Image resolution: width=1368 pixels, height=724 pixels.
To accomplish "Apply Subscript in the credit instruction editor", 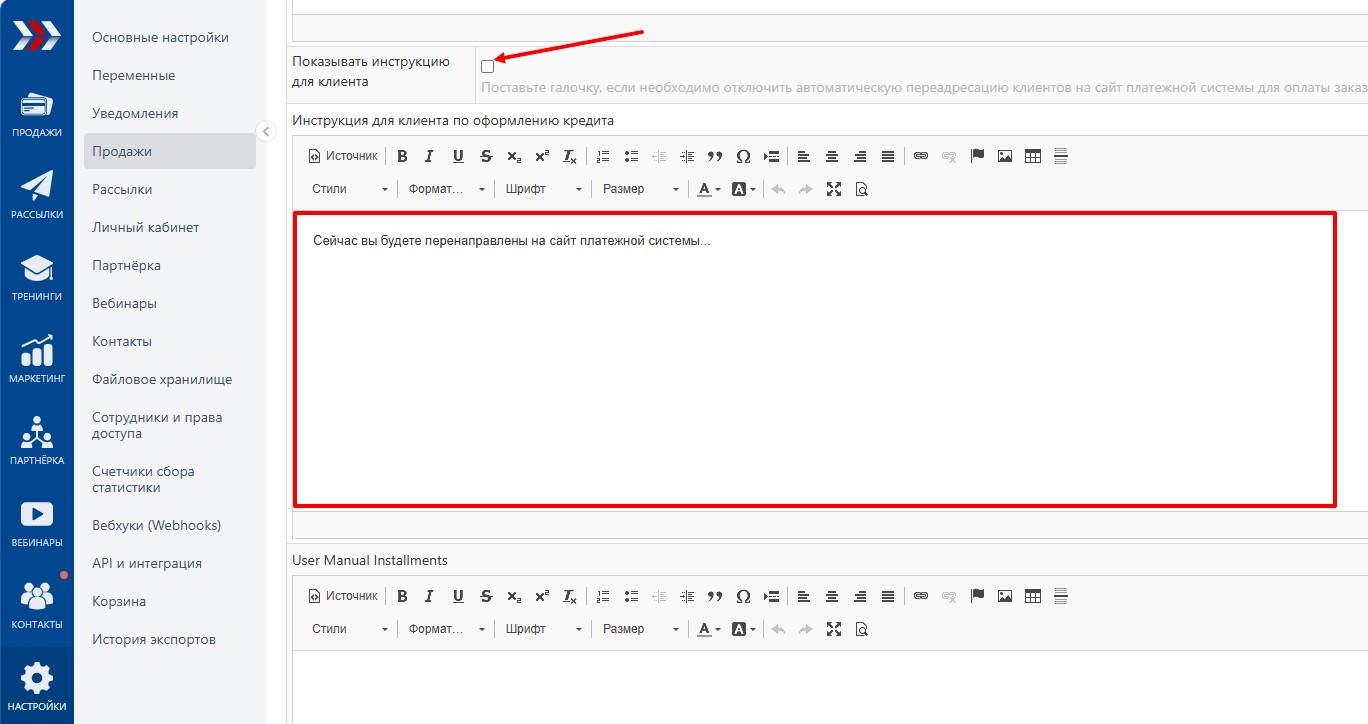I will click(514, 156).
